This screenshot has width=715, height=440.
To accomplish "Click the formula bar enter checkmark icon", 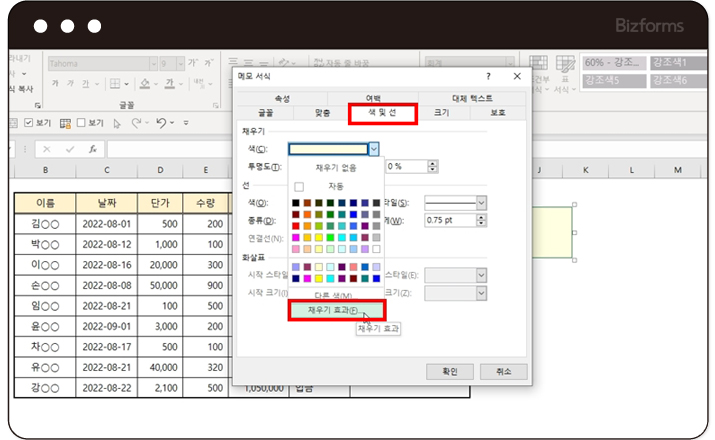I will tap(70, 149).
